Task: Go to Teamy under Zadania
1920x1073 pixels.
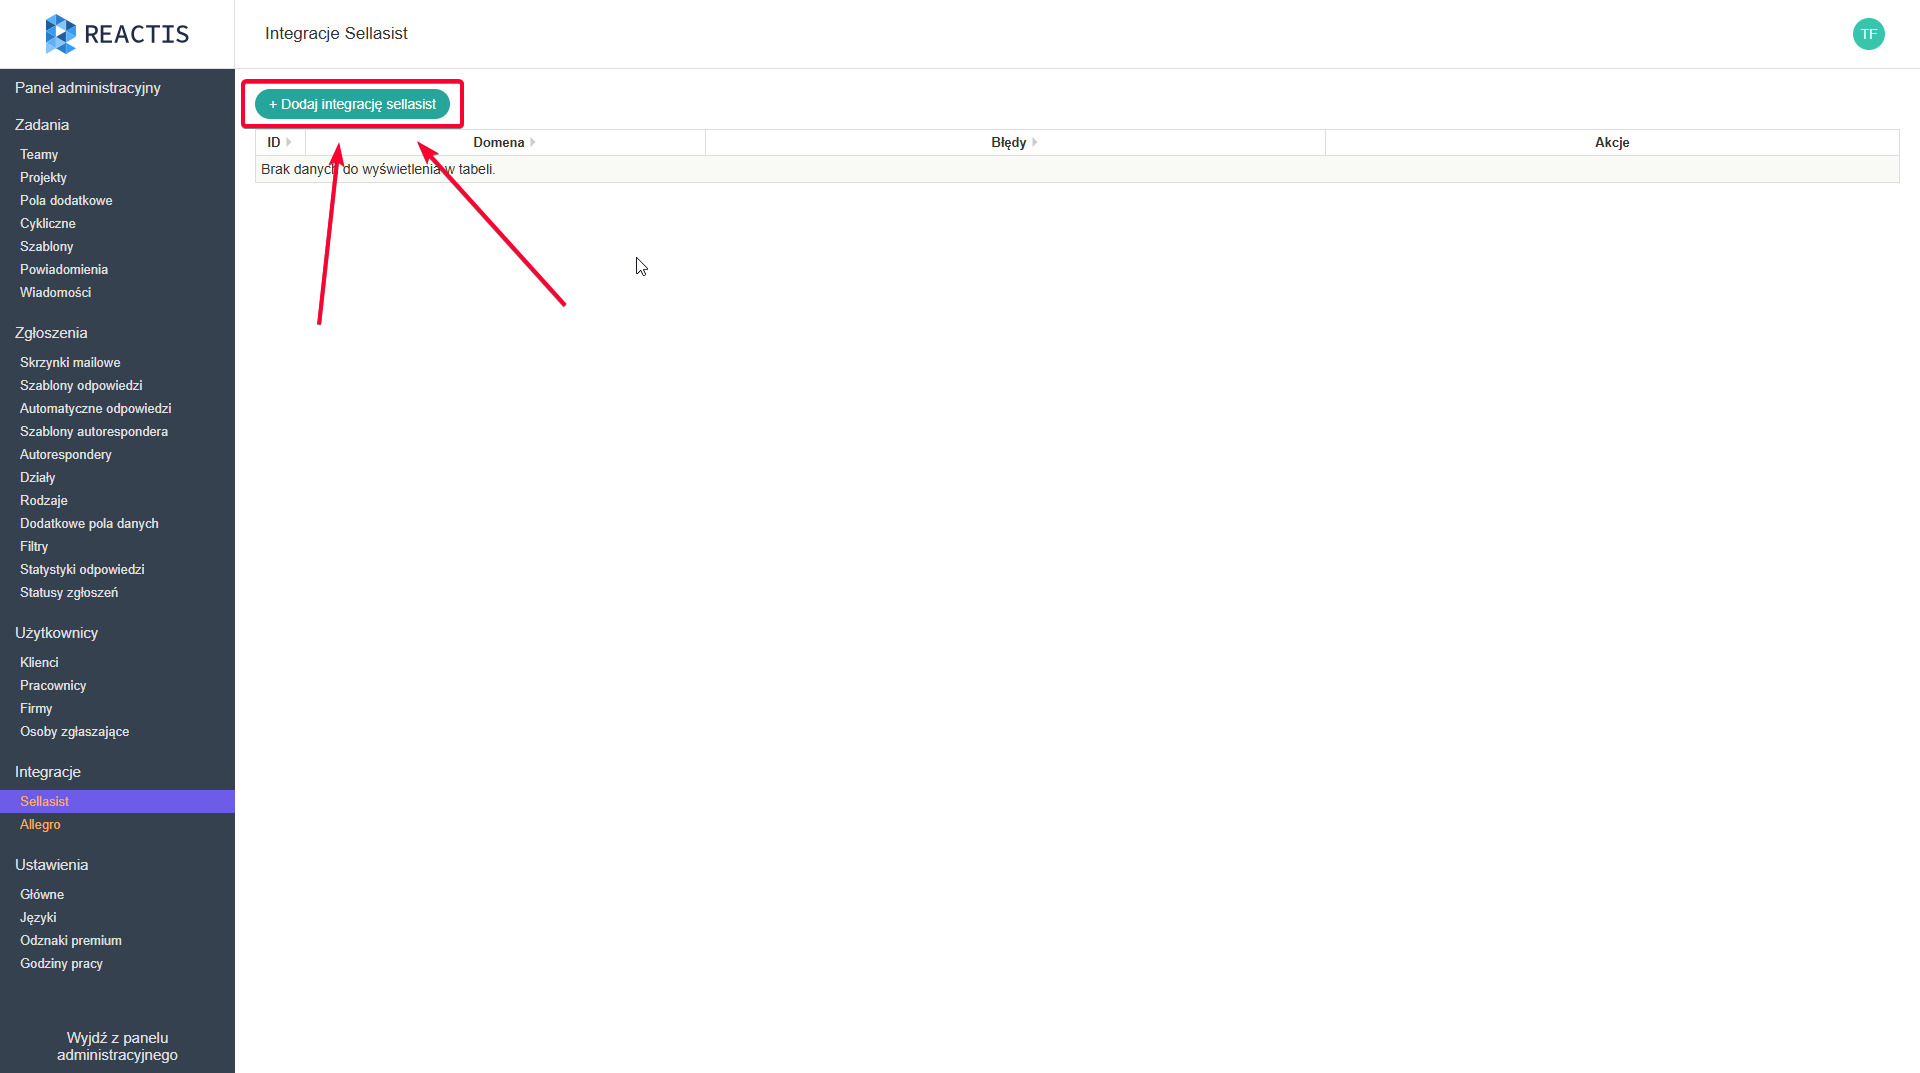Action: (x=39, y=154)
